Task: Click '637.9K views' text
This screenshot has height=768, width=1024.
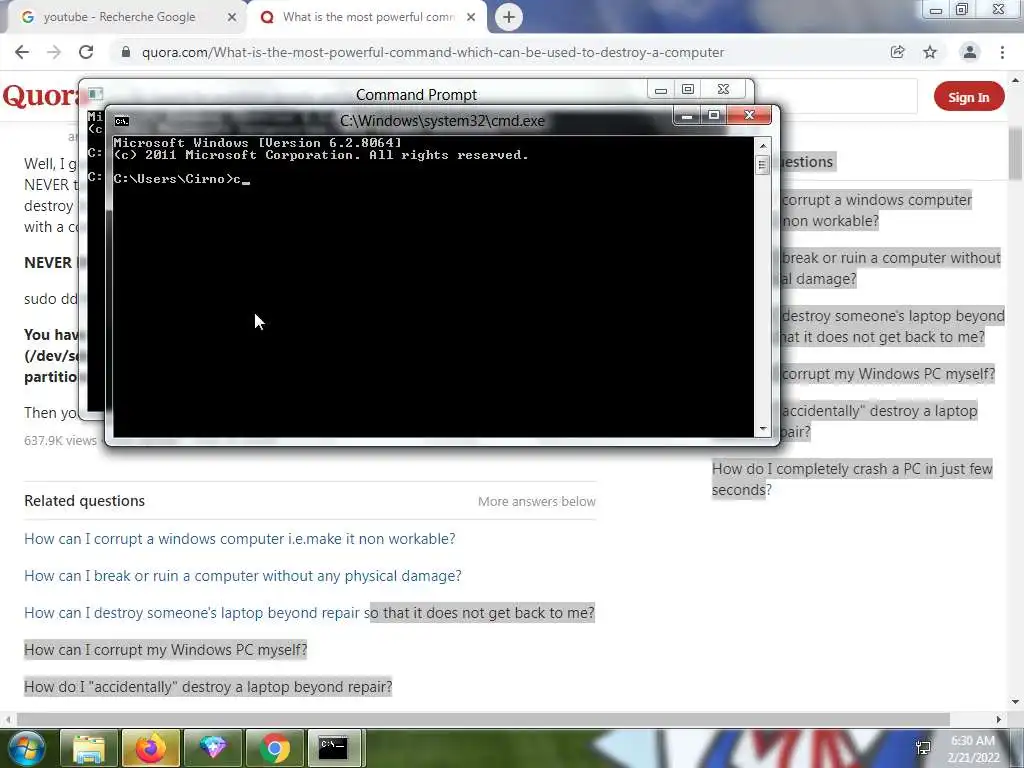Action: [60, 441]
